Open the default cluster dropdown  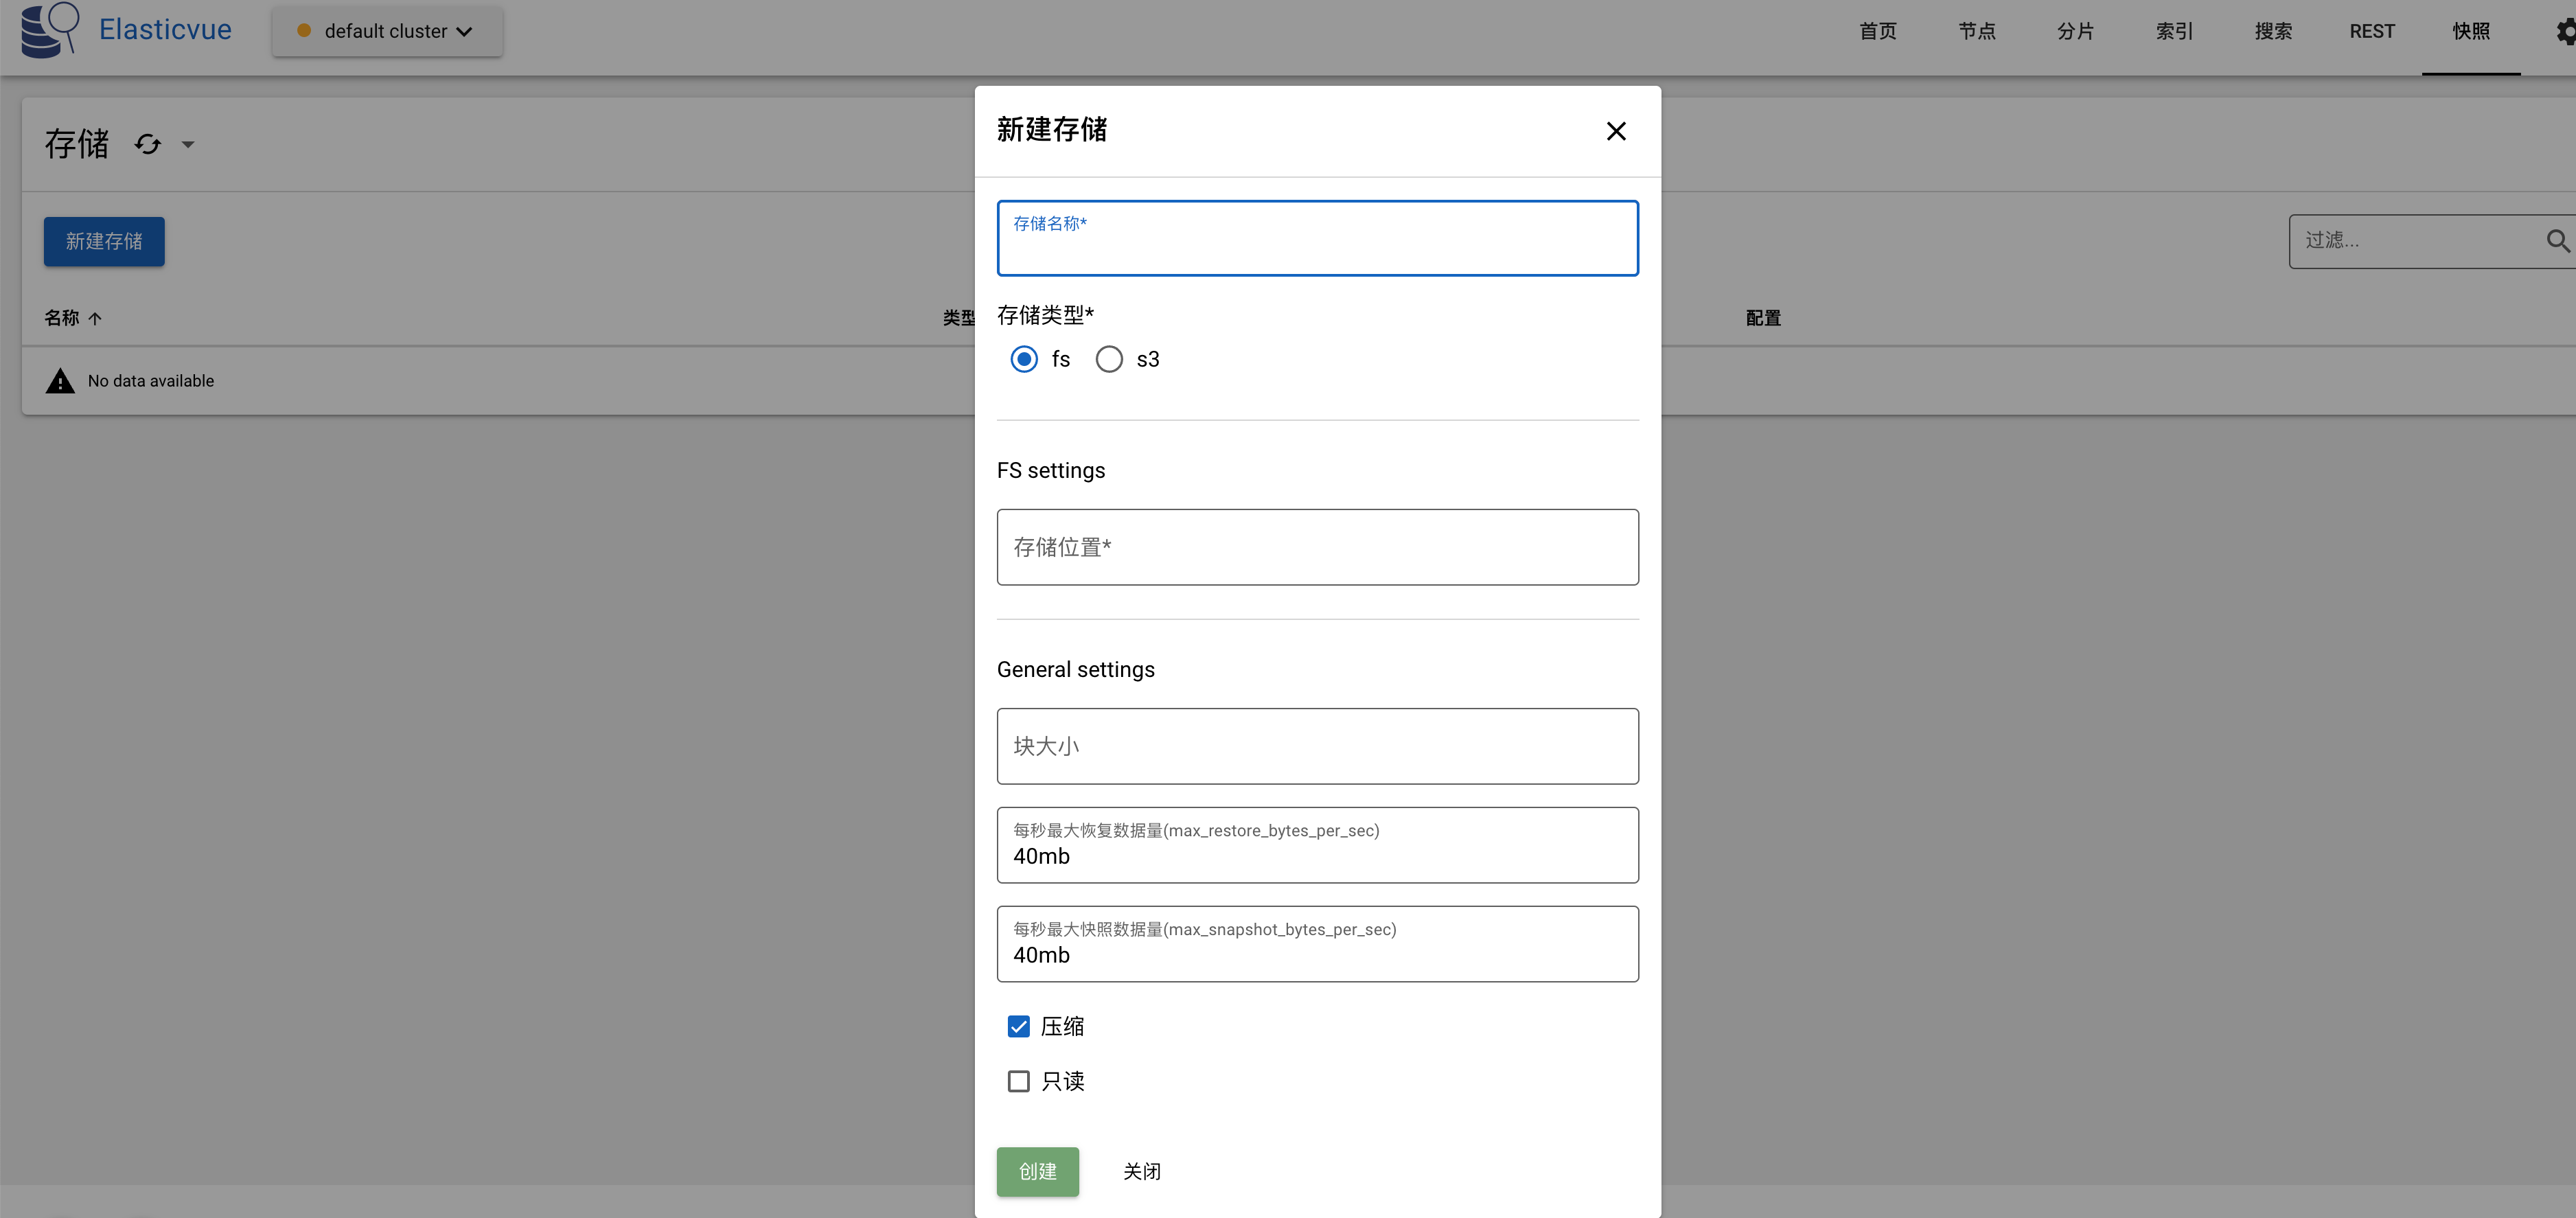387,31
